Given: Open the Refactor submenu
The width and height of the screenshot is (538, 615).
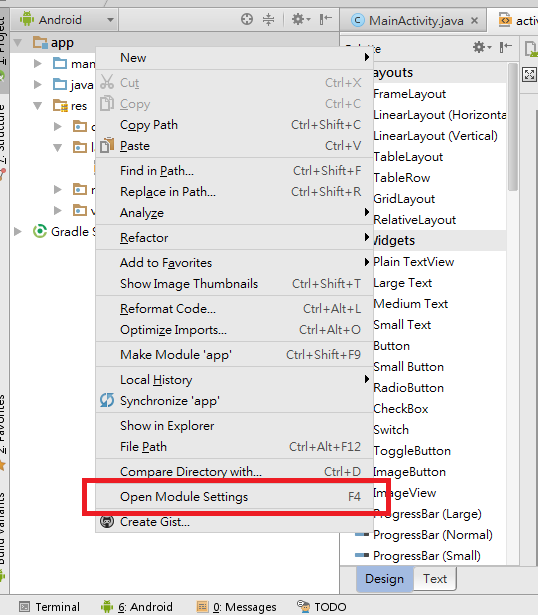Looking at the screenshot, I should 234,238.
